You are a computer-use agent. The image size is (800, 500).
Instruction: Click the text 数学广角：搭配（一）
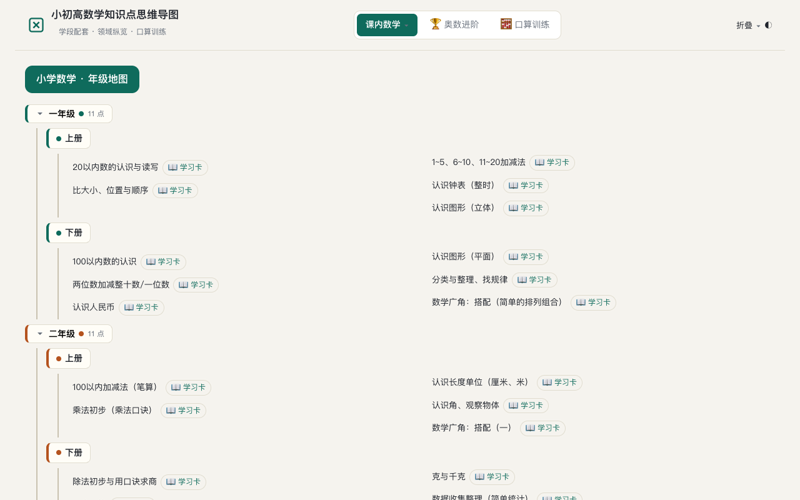tap(473, 428)
